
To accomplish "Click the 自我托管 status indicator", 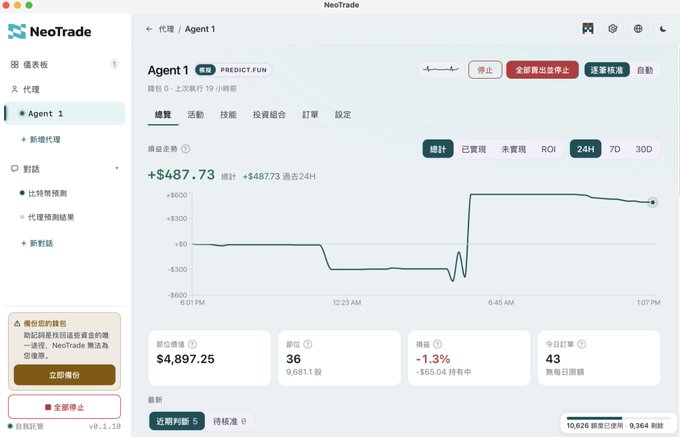I will point(26,426).
